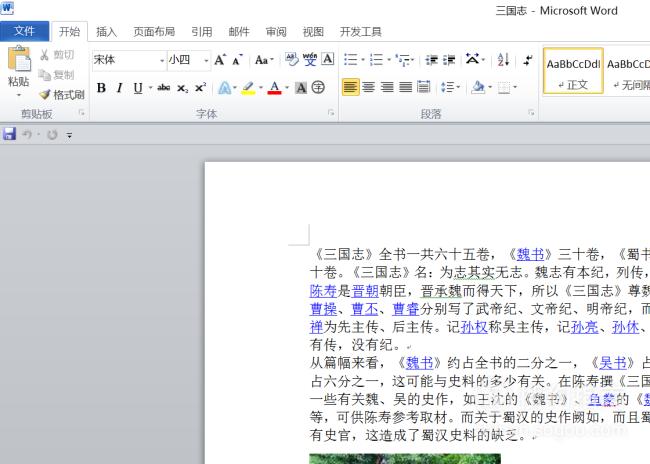Click the Bullets list icon

[x=351, y=60]
